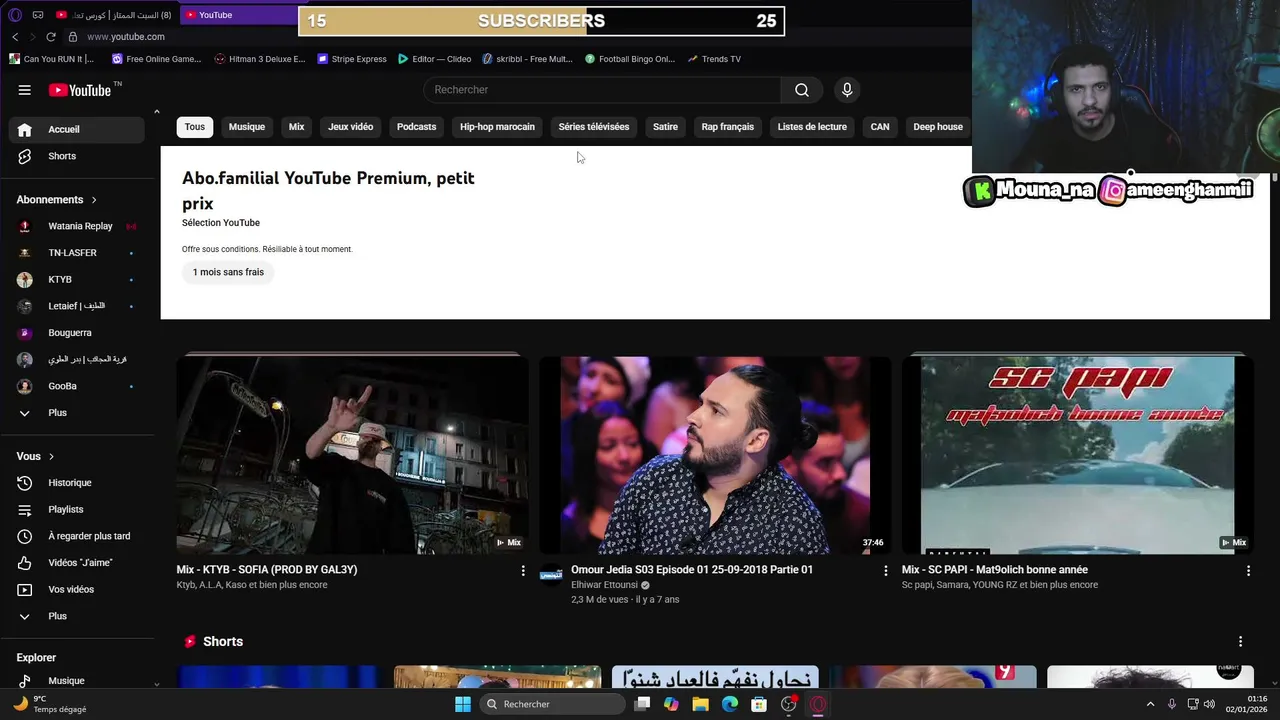Click the YouTube Rechercher search field
This screenshot has height=720, width=1280.
[x=602, y=90]
